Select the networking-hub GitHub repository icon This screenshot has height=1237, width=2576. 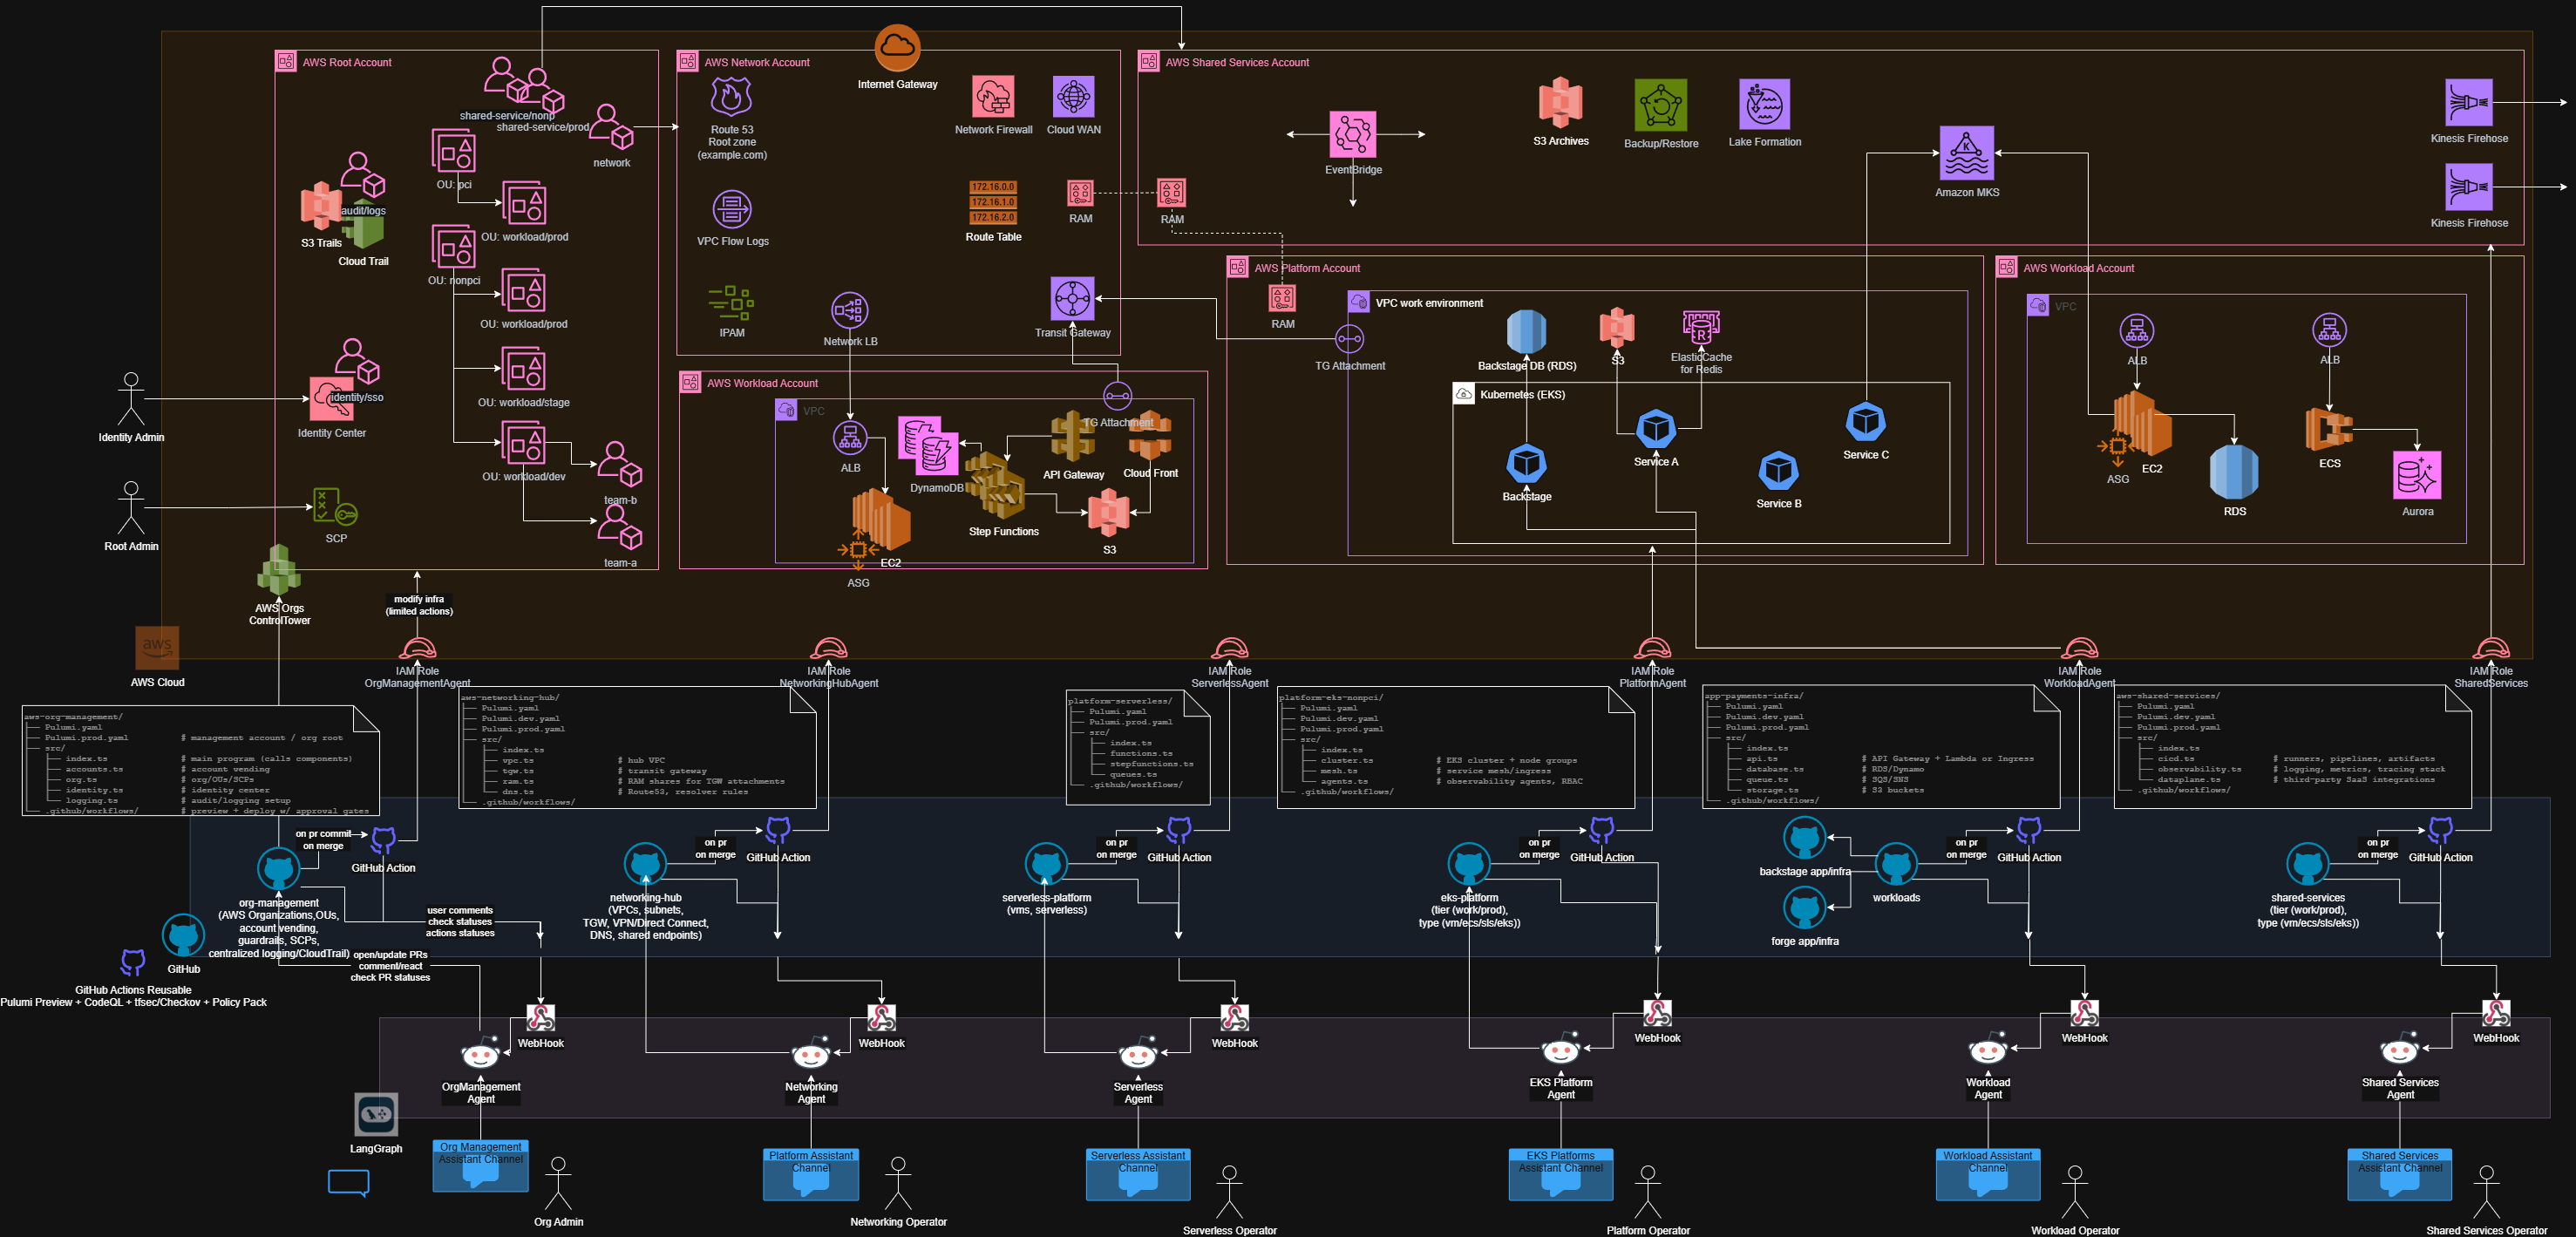(645, 864)
